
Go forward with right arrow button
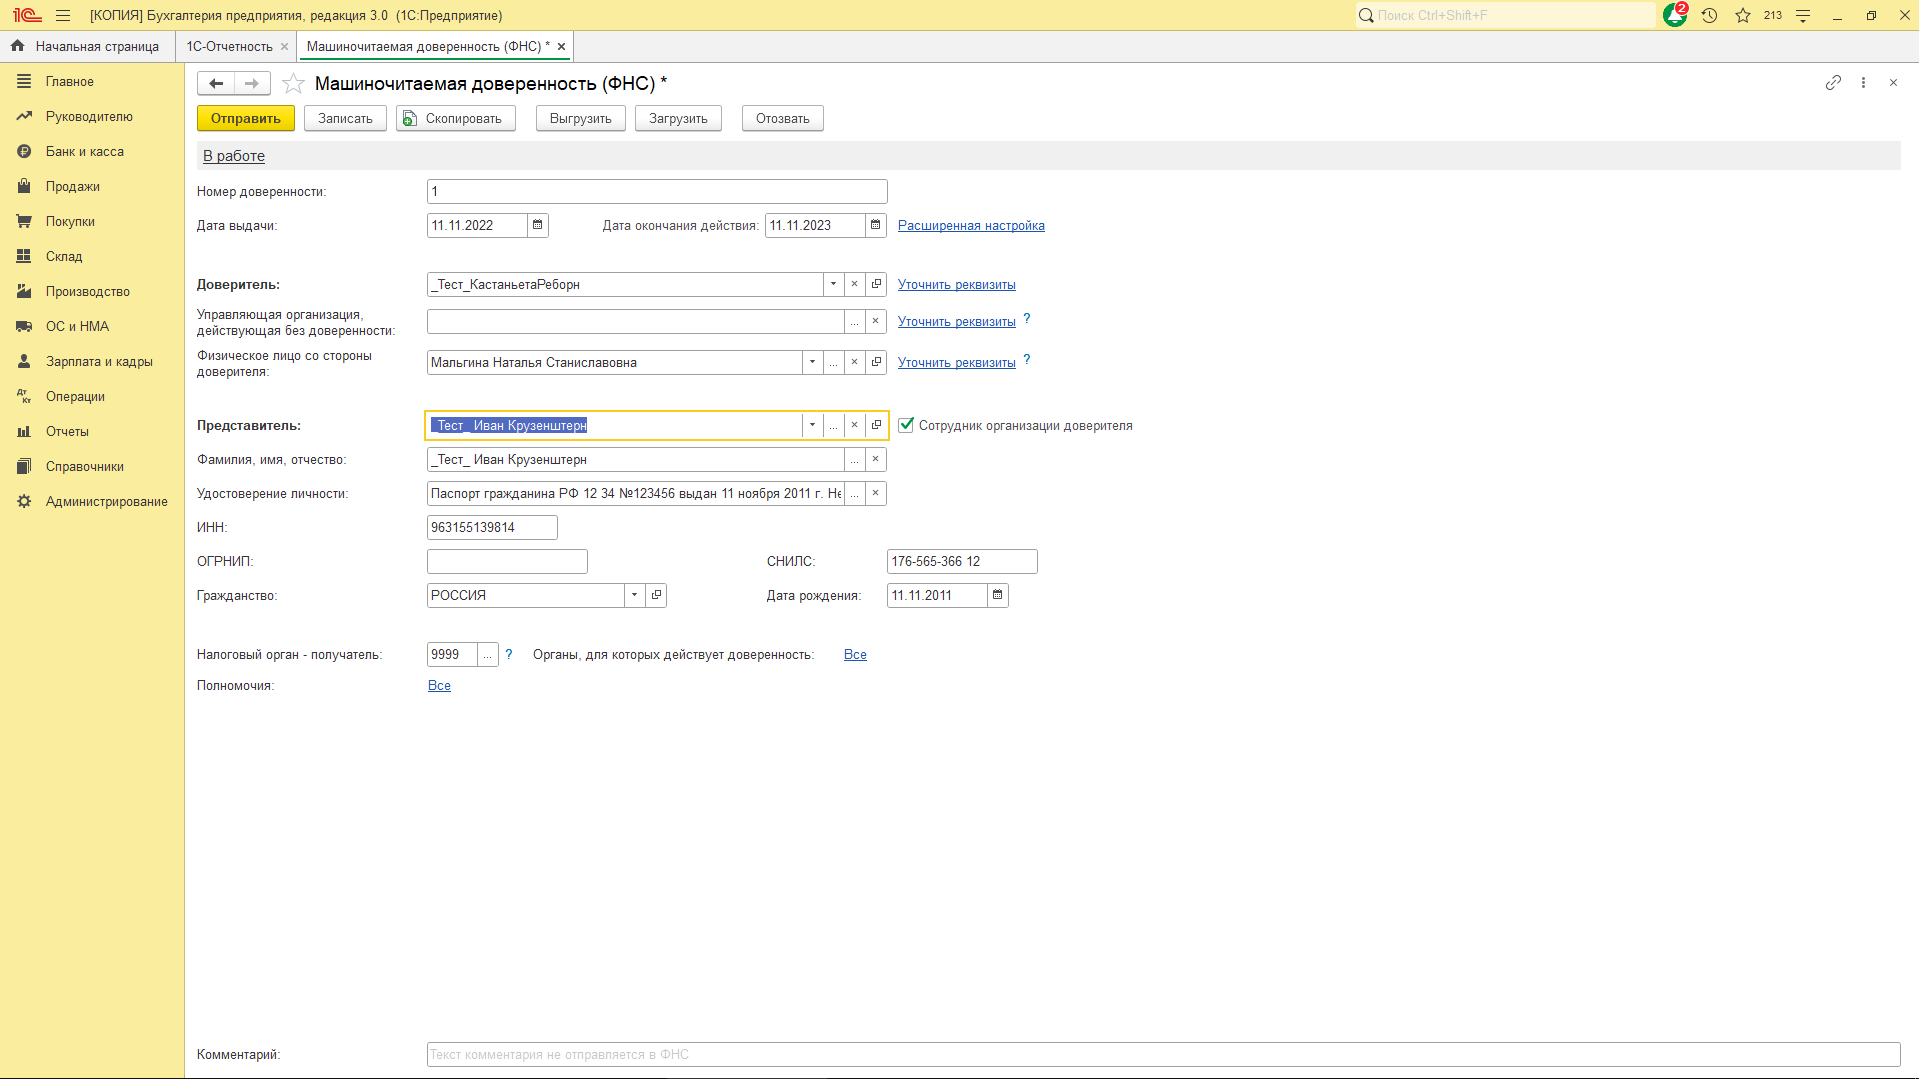tap(252, 84)
